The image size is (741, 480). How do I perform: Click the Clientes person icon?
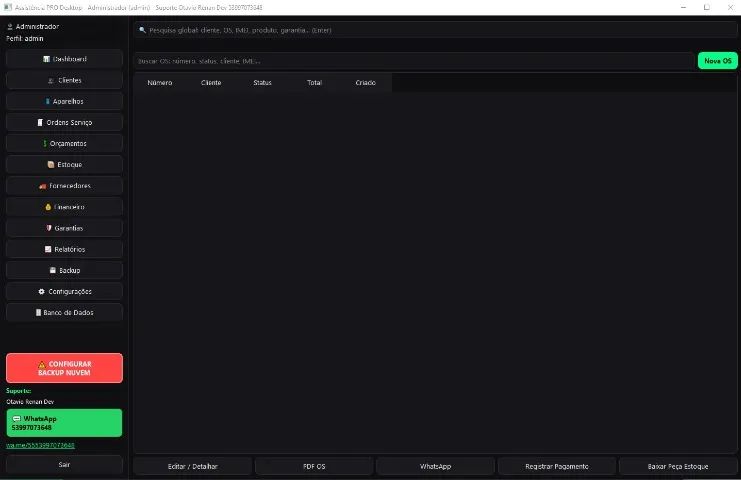[x=51, y=80]
